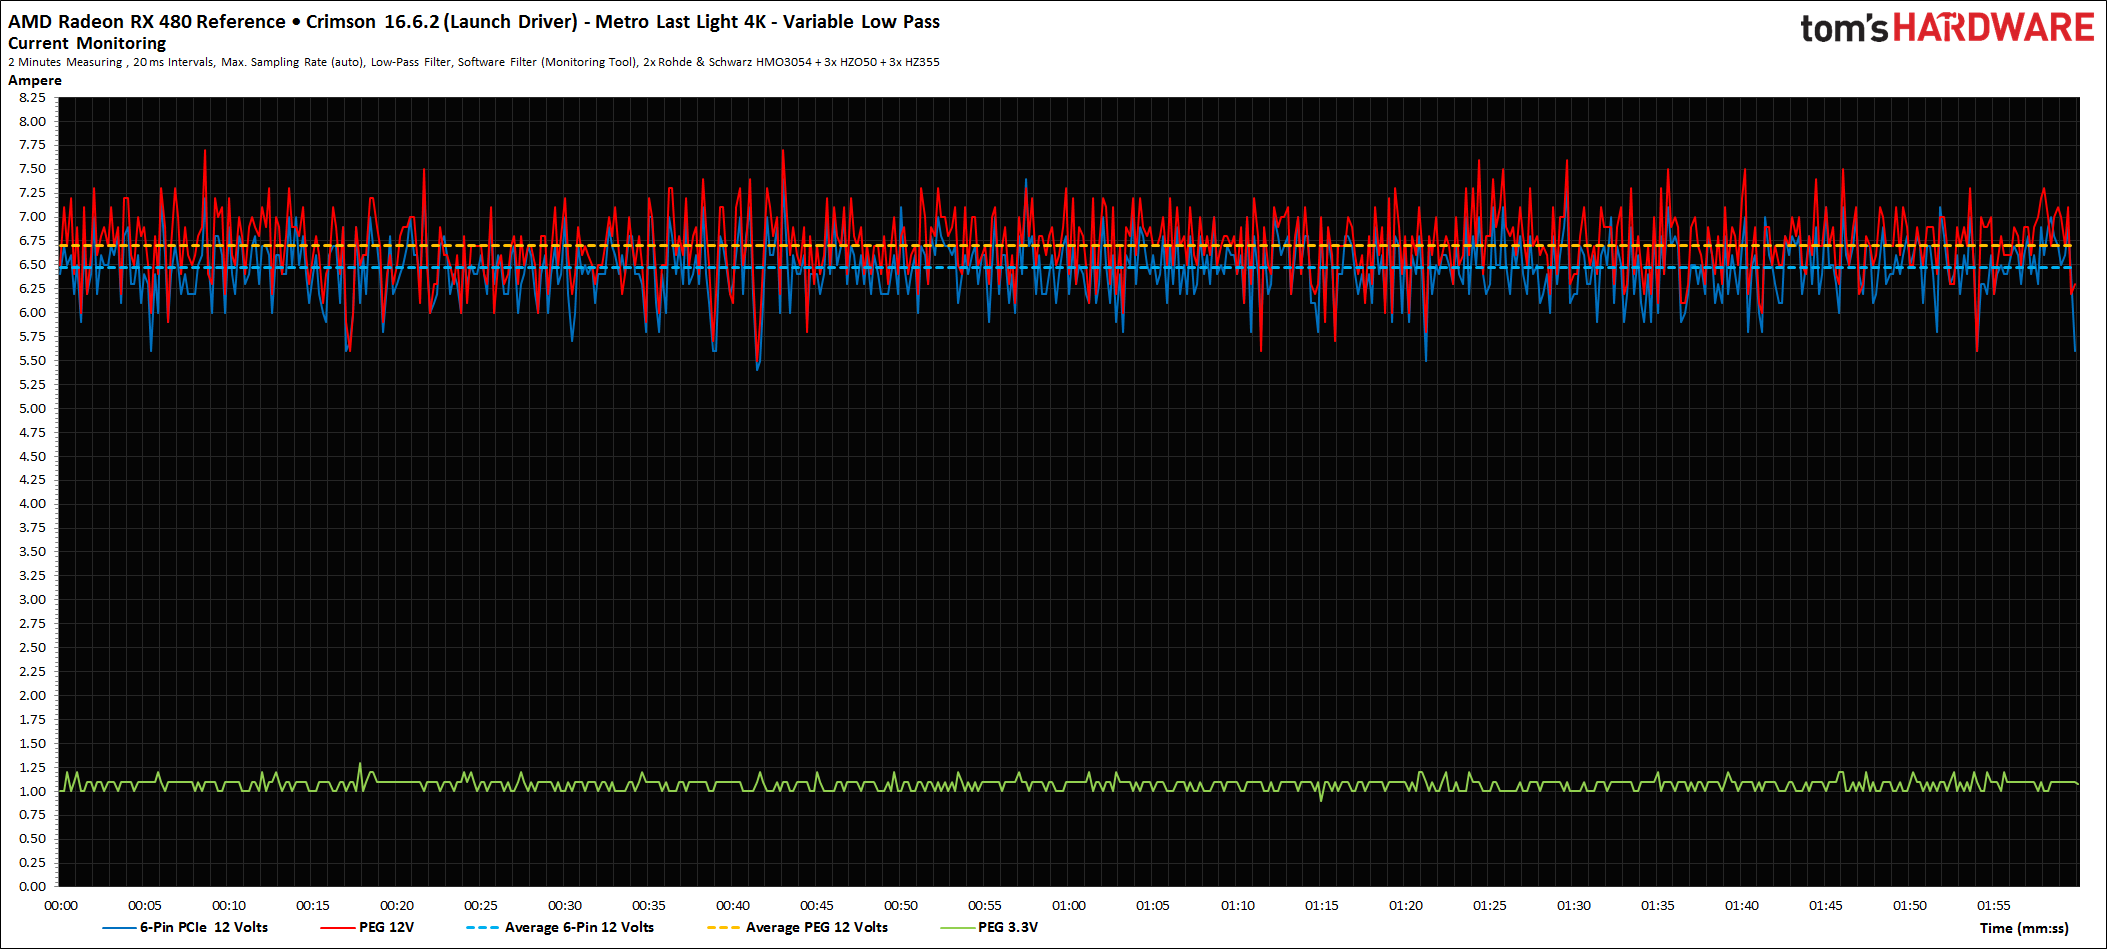Click the 00:45 time axis label
The image size is (2107, 949).
point(817,905)
